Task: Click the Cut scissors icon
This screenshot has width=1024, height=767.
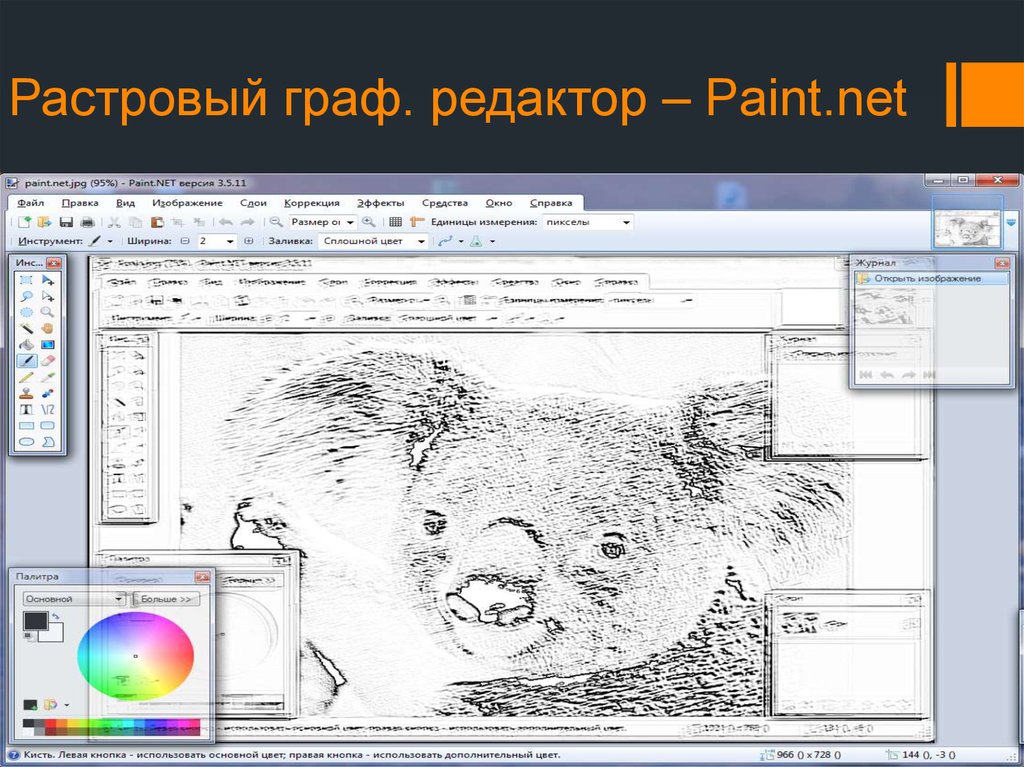Action: click(x=114, y=222)
